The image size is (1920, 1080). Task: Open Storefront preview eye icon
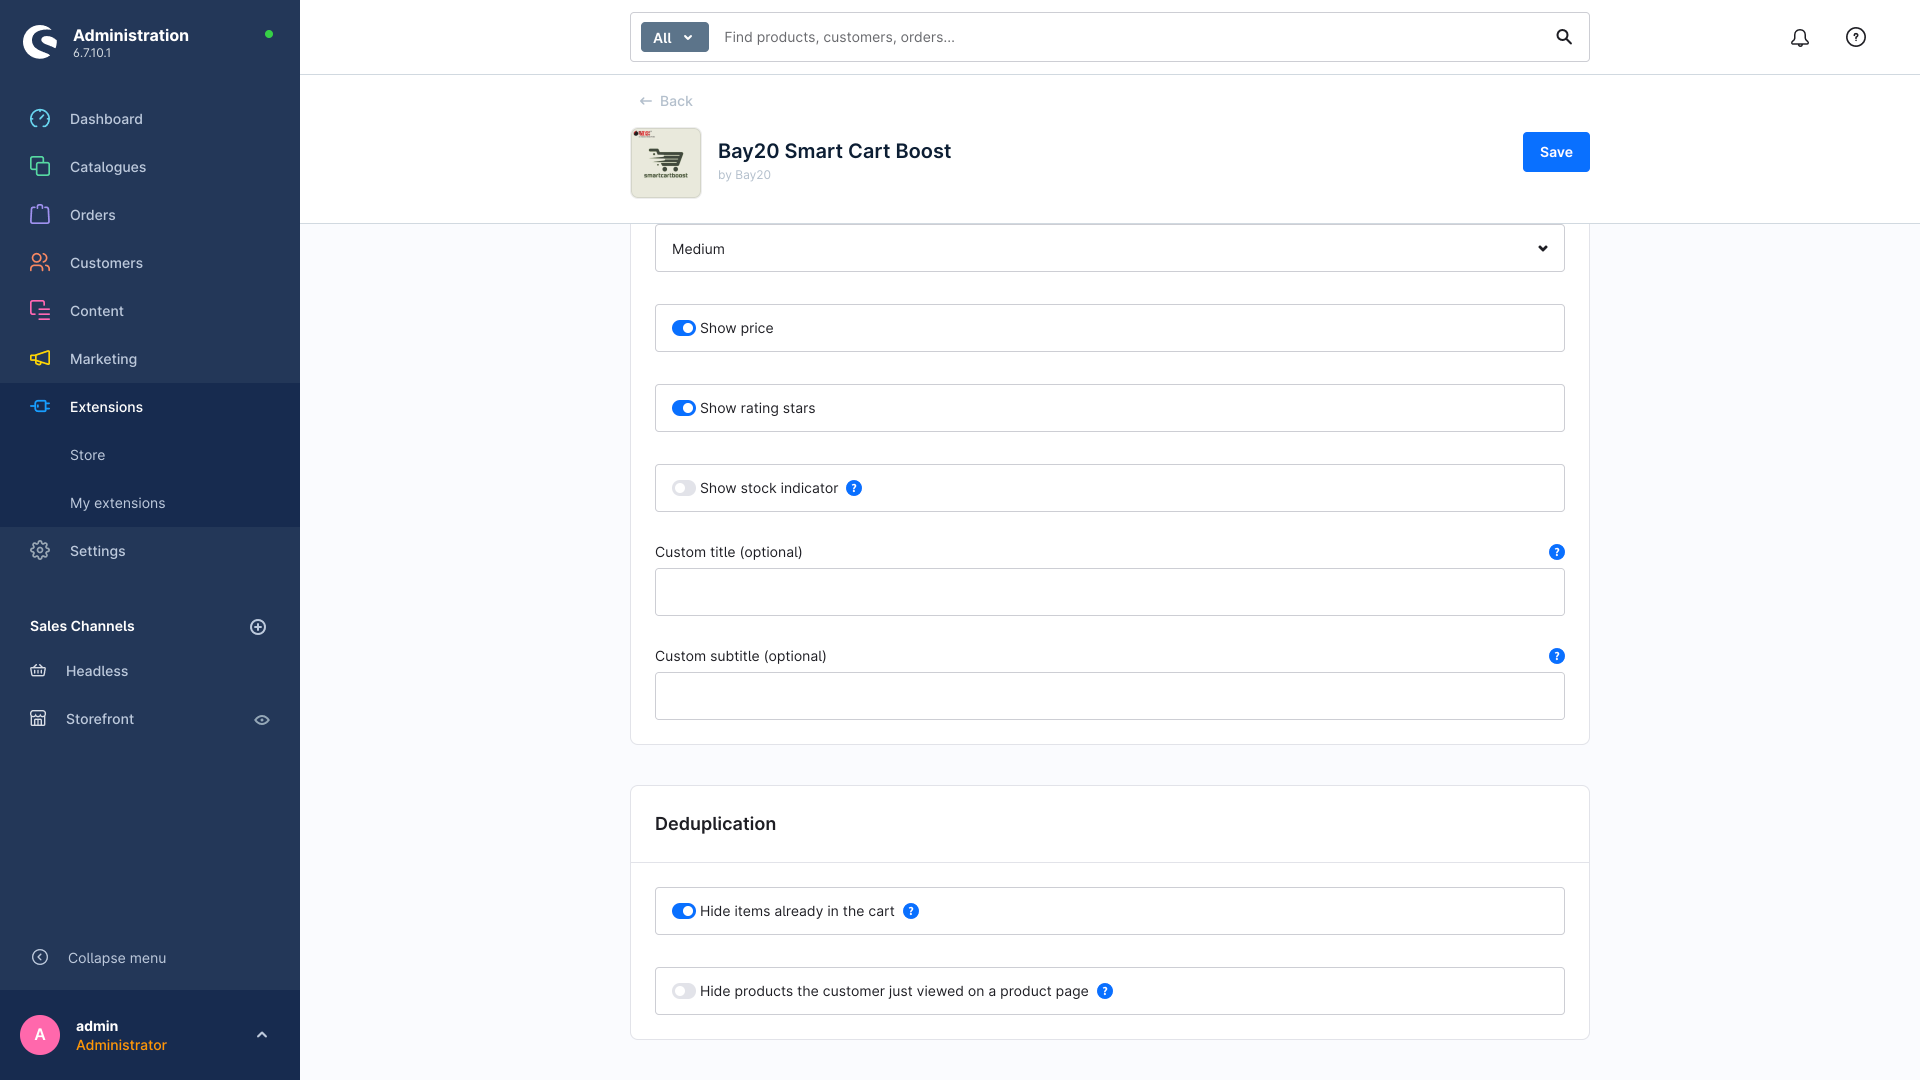coord(262,720)
